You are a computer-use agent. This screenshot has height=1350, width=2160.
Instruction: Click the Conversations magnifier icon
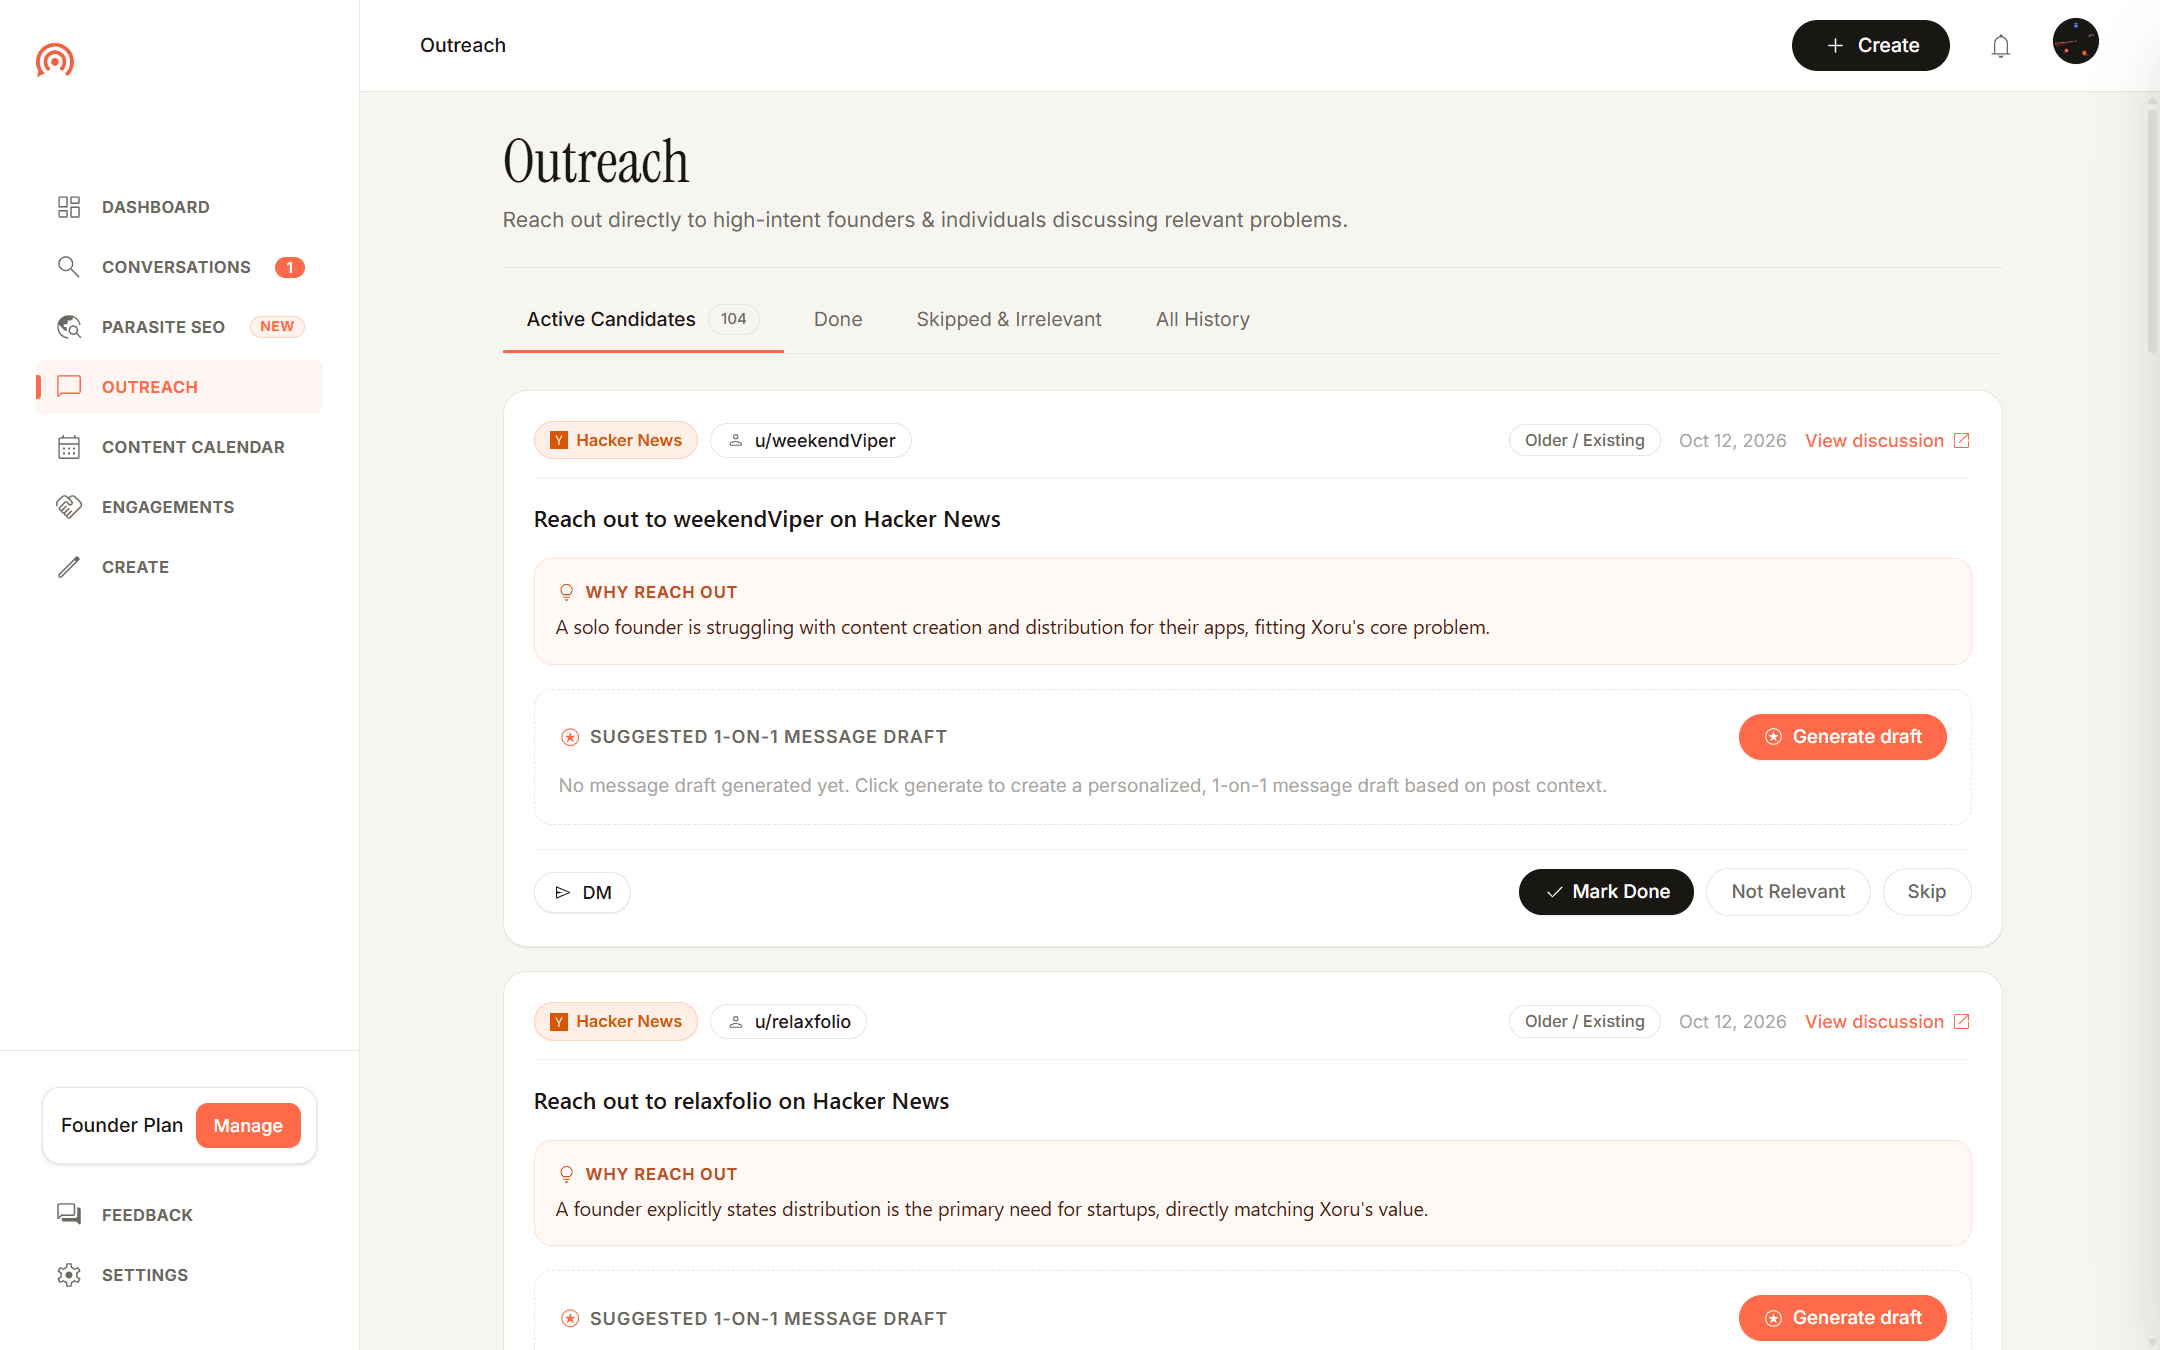69,267
